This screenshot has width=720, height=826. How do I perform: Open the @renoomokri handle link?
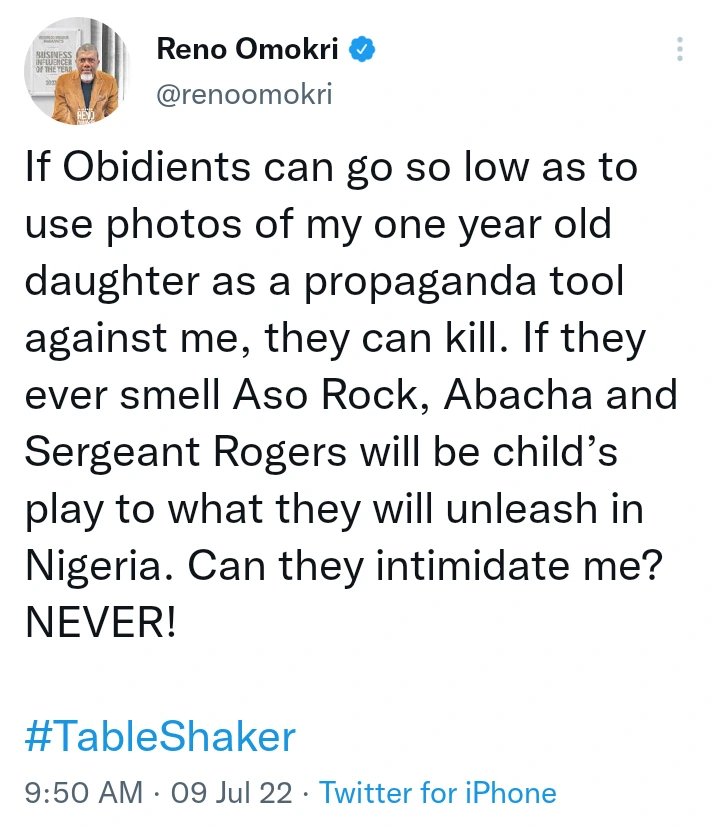coord(244,94)
